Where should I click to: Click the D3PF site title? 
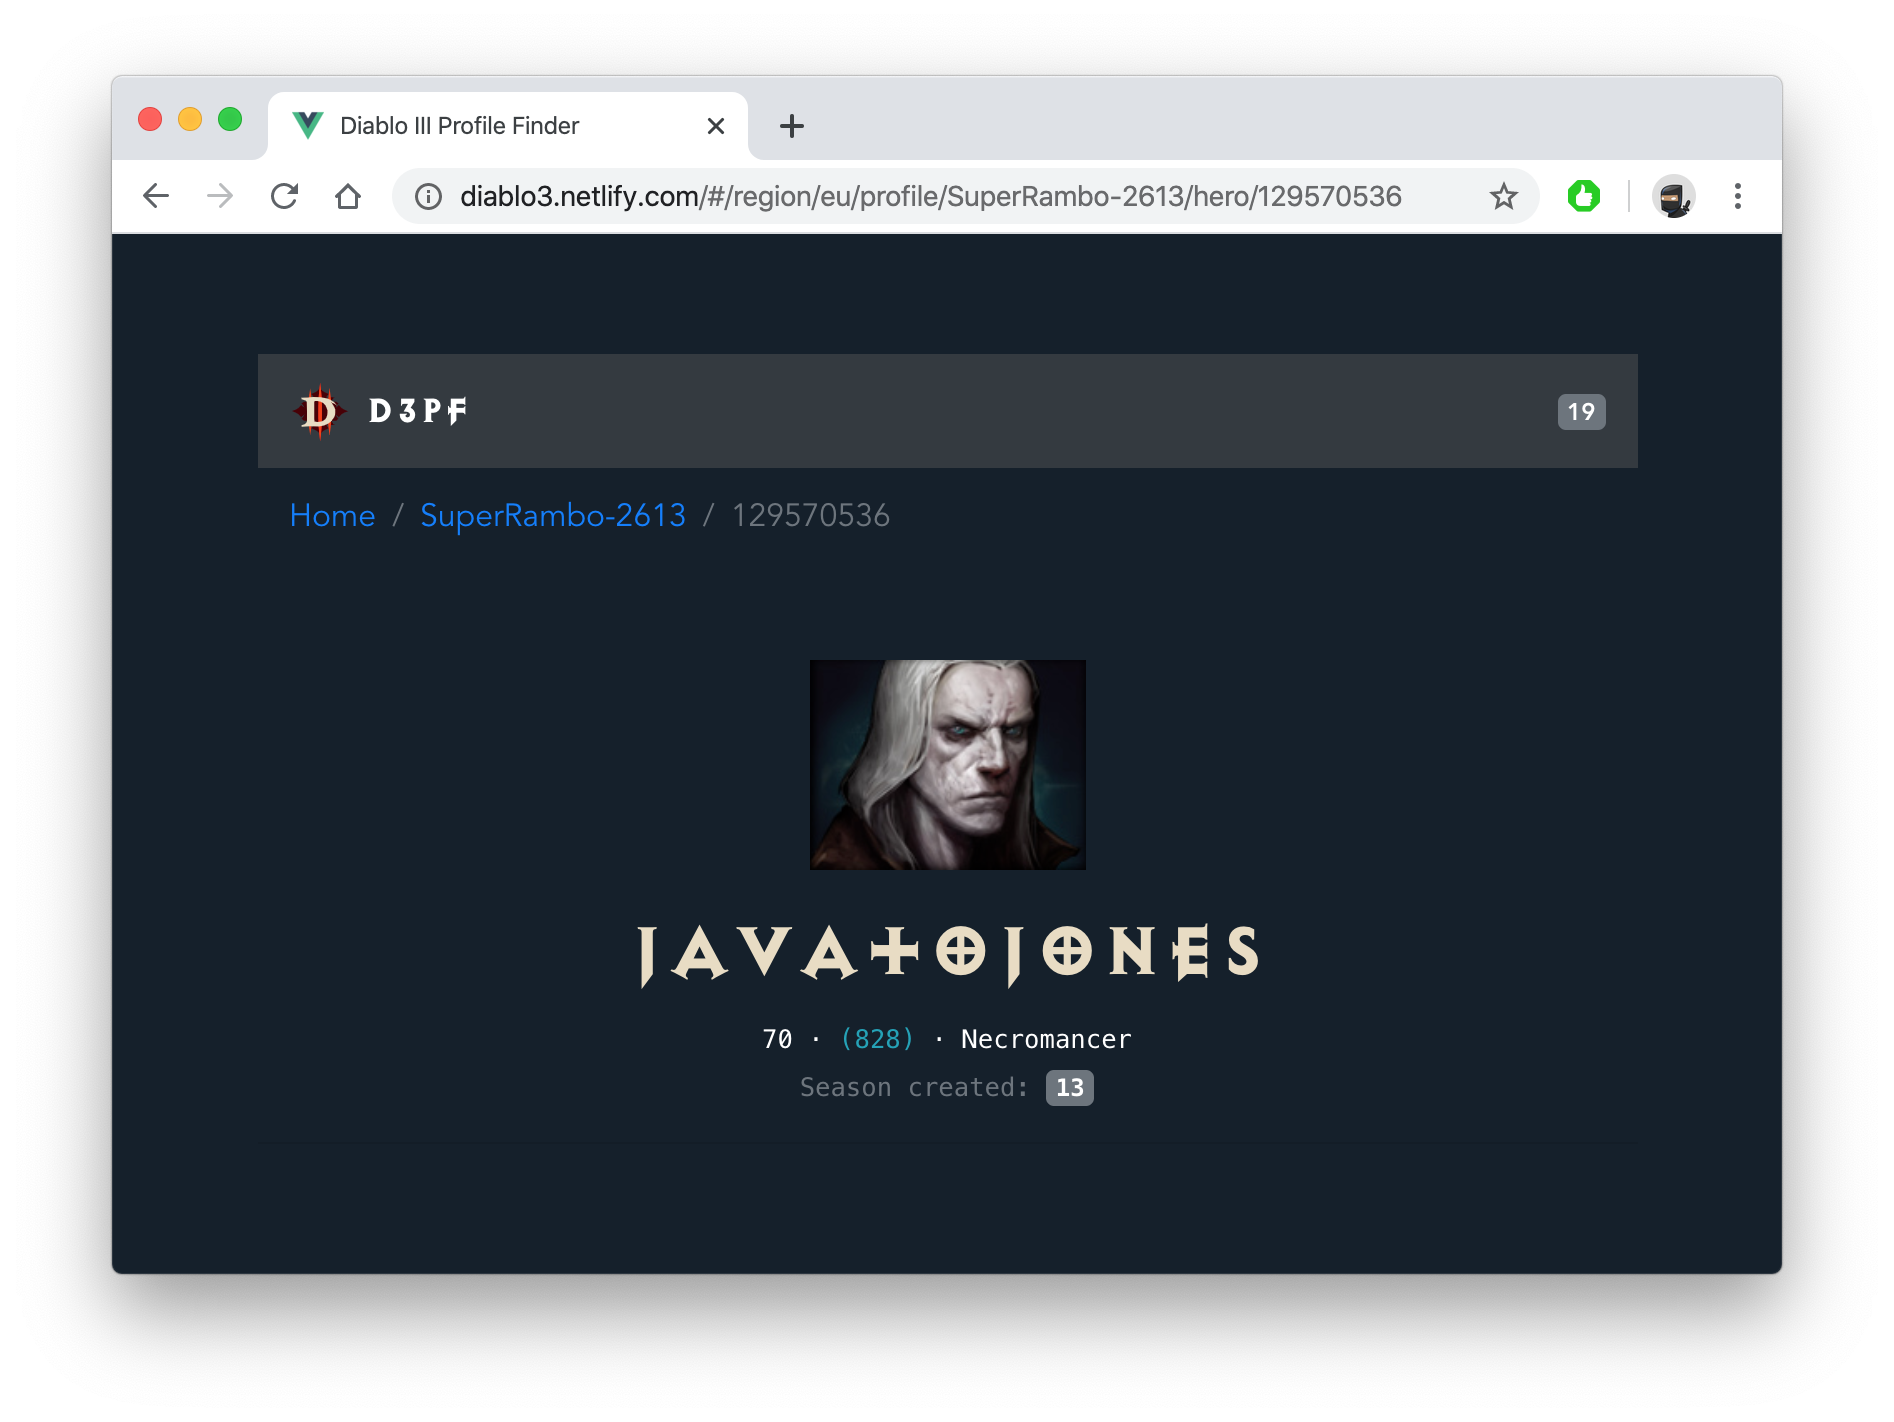[x=418, y=411]
